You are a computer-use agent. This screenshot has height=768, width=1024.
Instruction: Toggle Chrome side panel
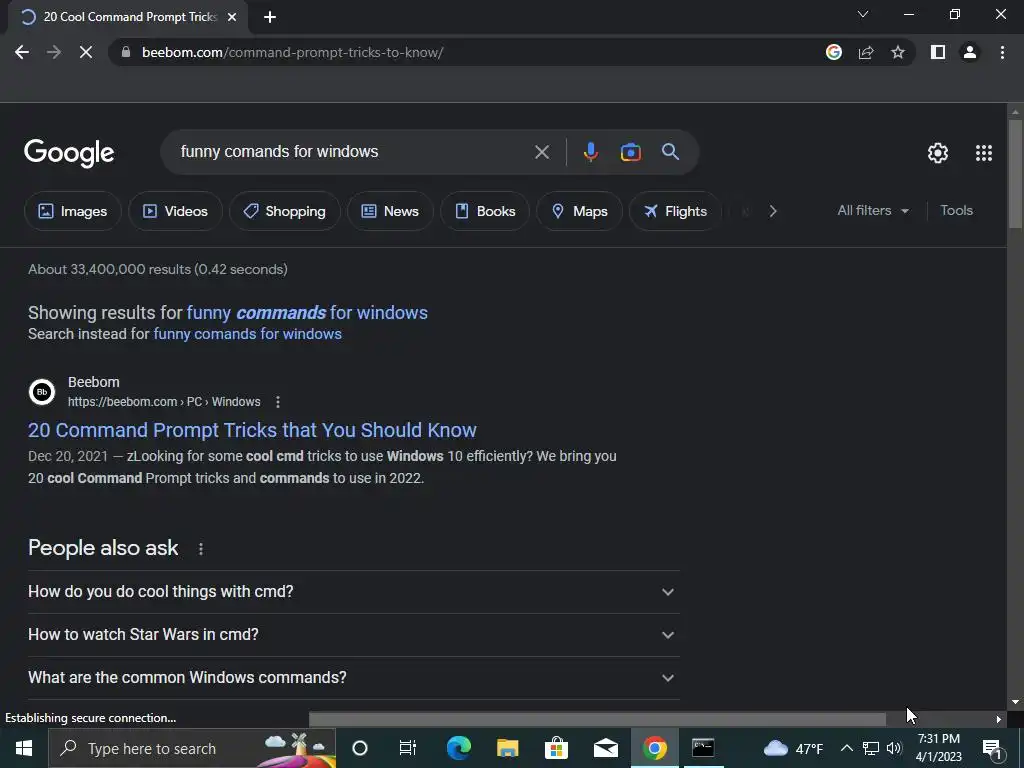pos(938,52)
